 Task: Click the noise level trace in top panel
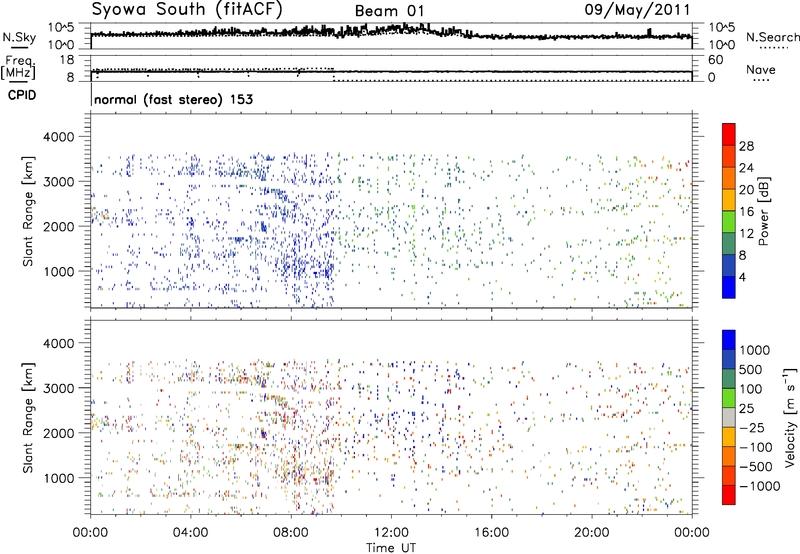tap(391, 32)
